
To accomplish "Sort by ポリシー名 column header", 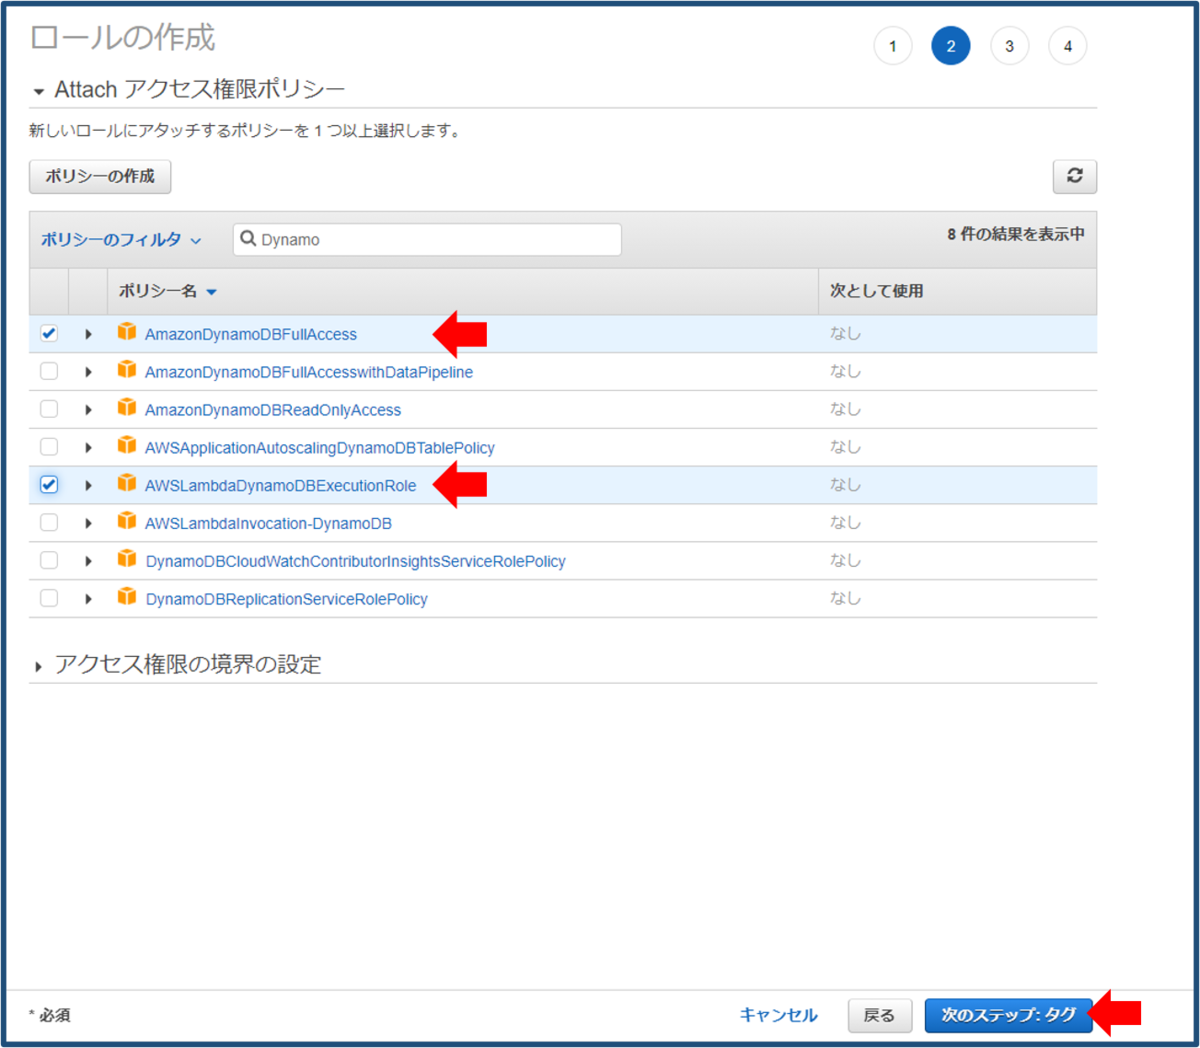I will (x=167, y=291).
